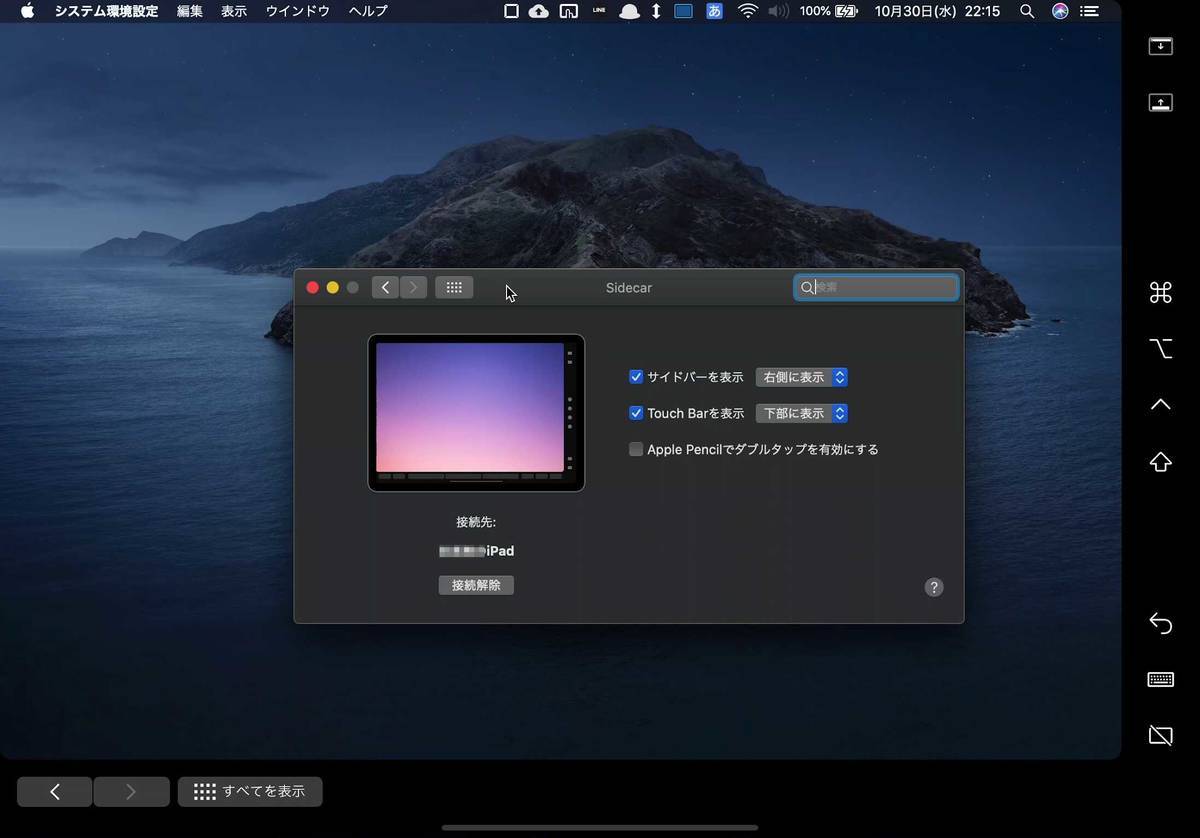Click the cloud upload menu bar icon

pos(539,11)
